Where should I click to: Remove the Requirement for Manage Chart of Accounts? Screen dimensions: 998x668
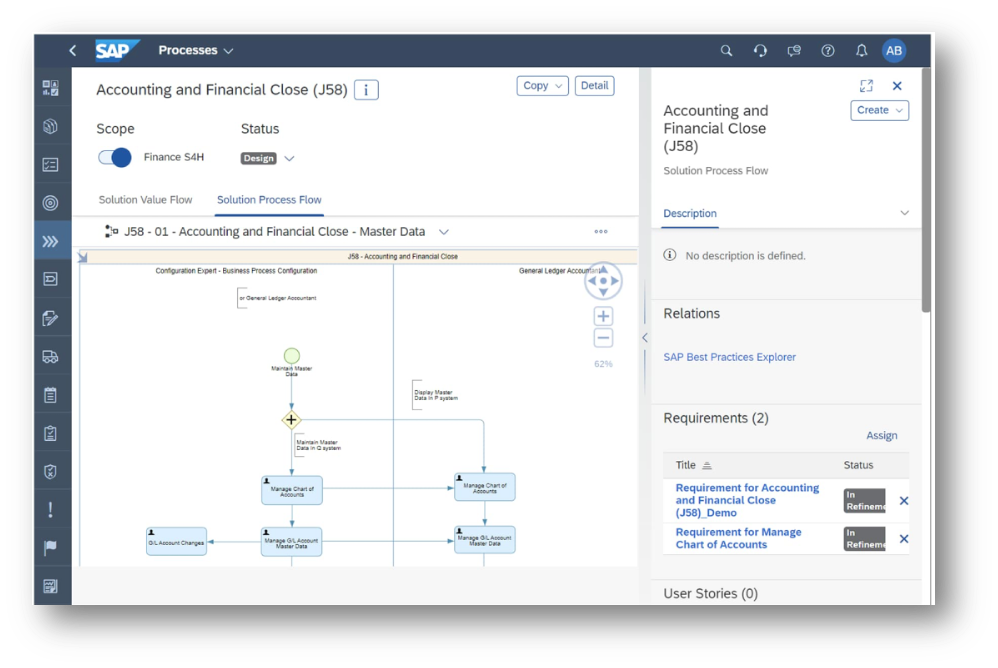(x=904, y=539)
